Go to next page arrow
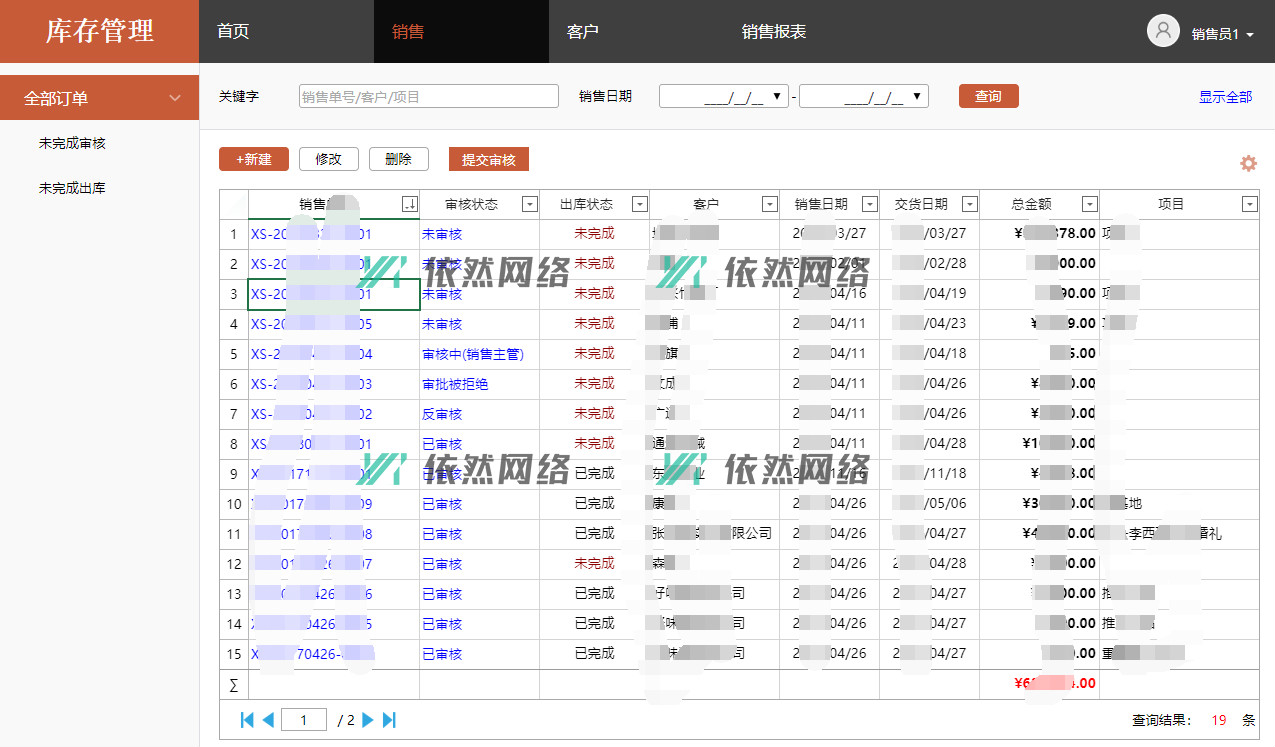 click(x=368, y=720)
